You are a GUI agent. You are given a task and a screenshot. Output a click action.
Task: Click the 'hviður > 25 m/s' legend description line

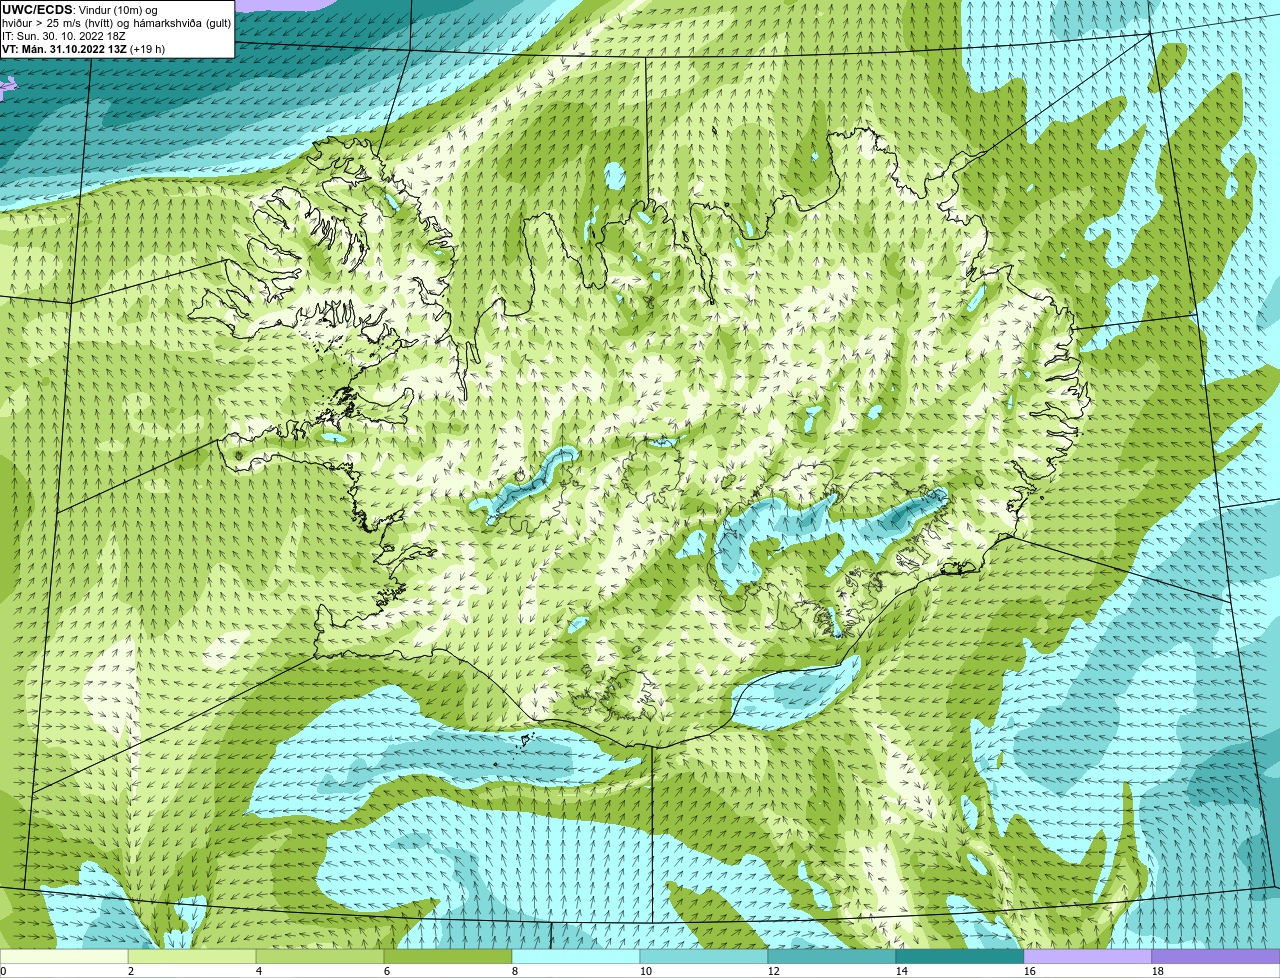(117, 23)
